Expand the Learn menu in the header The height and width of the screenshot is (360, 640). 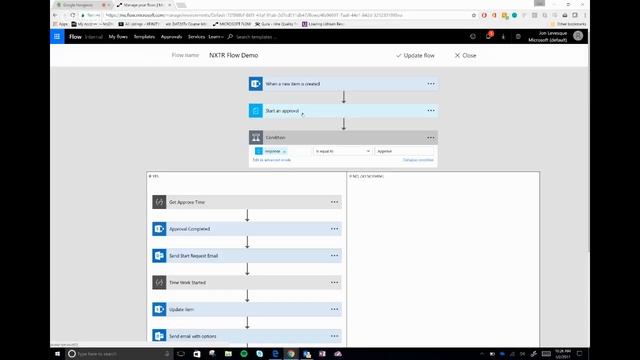point(216,37)
